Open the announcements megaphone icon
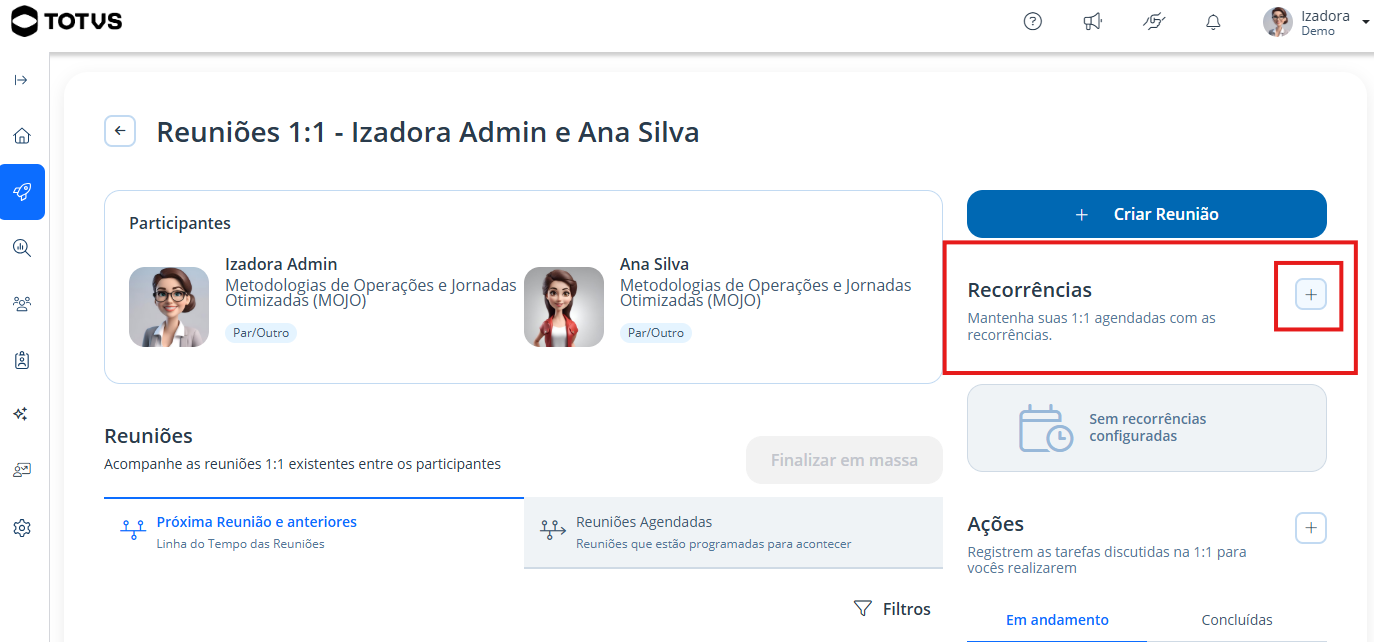The image size is (1374, 642). coord(1093,21)
